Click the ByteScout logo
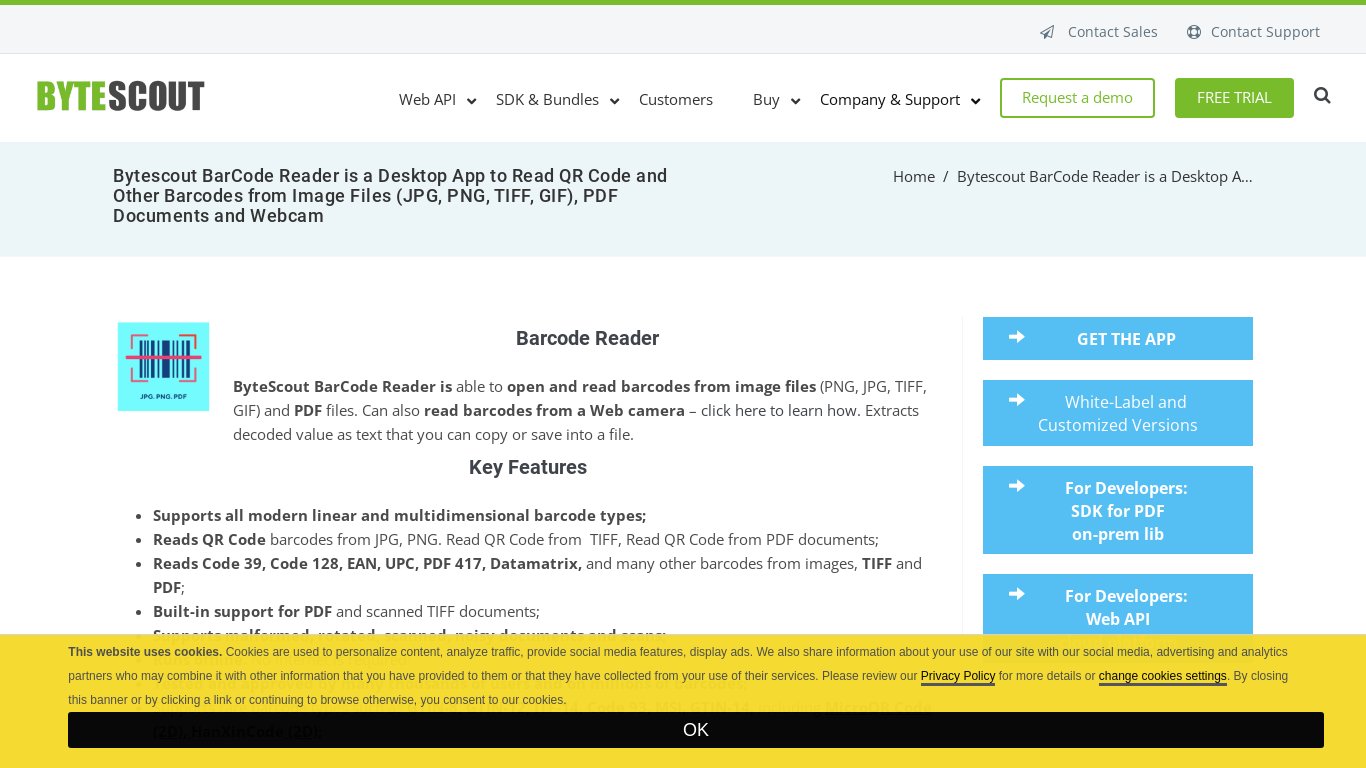The width and height of the screenshot is (1366, 768). click(x=121, y=96)
